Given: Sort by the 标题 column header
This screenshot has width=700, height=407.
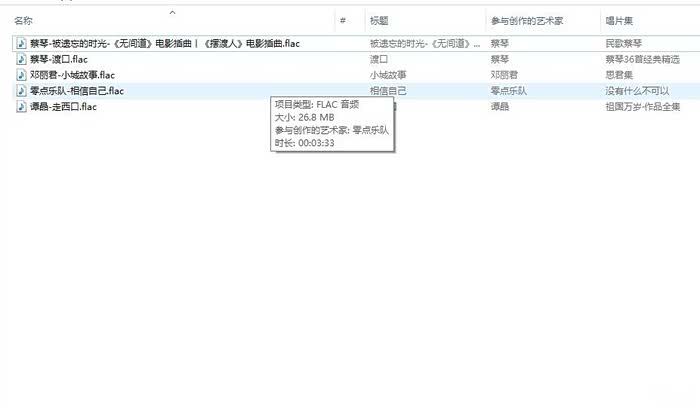Looking at the screenshot, I should (379, 21).
